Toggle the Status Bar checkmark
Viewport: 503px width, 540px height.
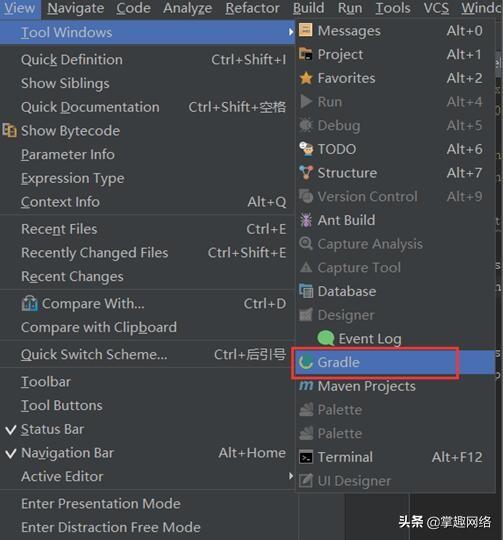click(x=11, y=429)
